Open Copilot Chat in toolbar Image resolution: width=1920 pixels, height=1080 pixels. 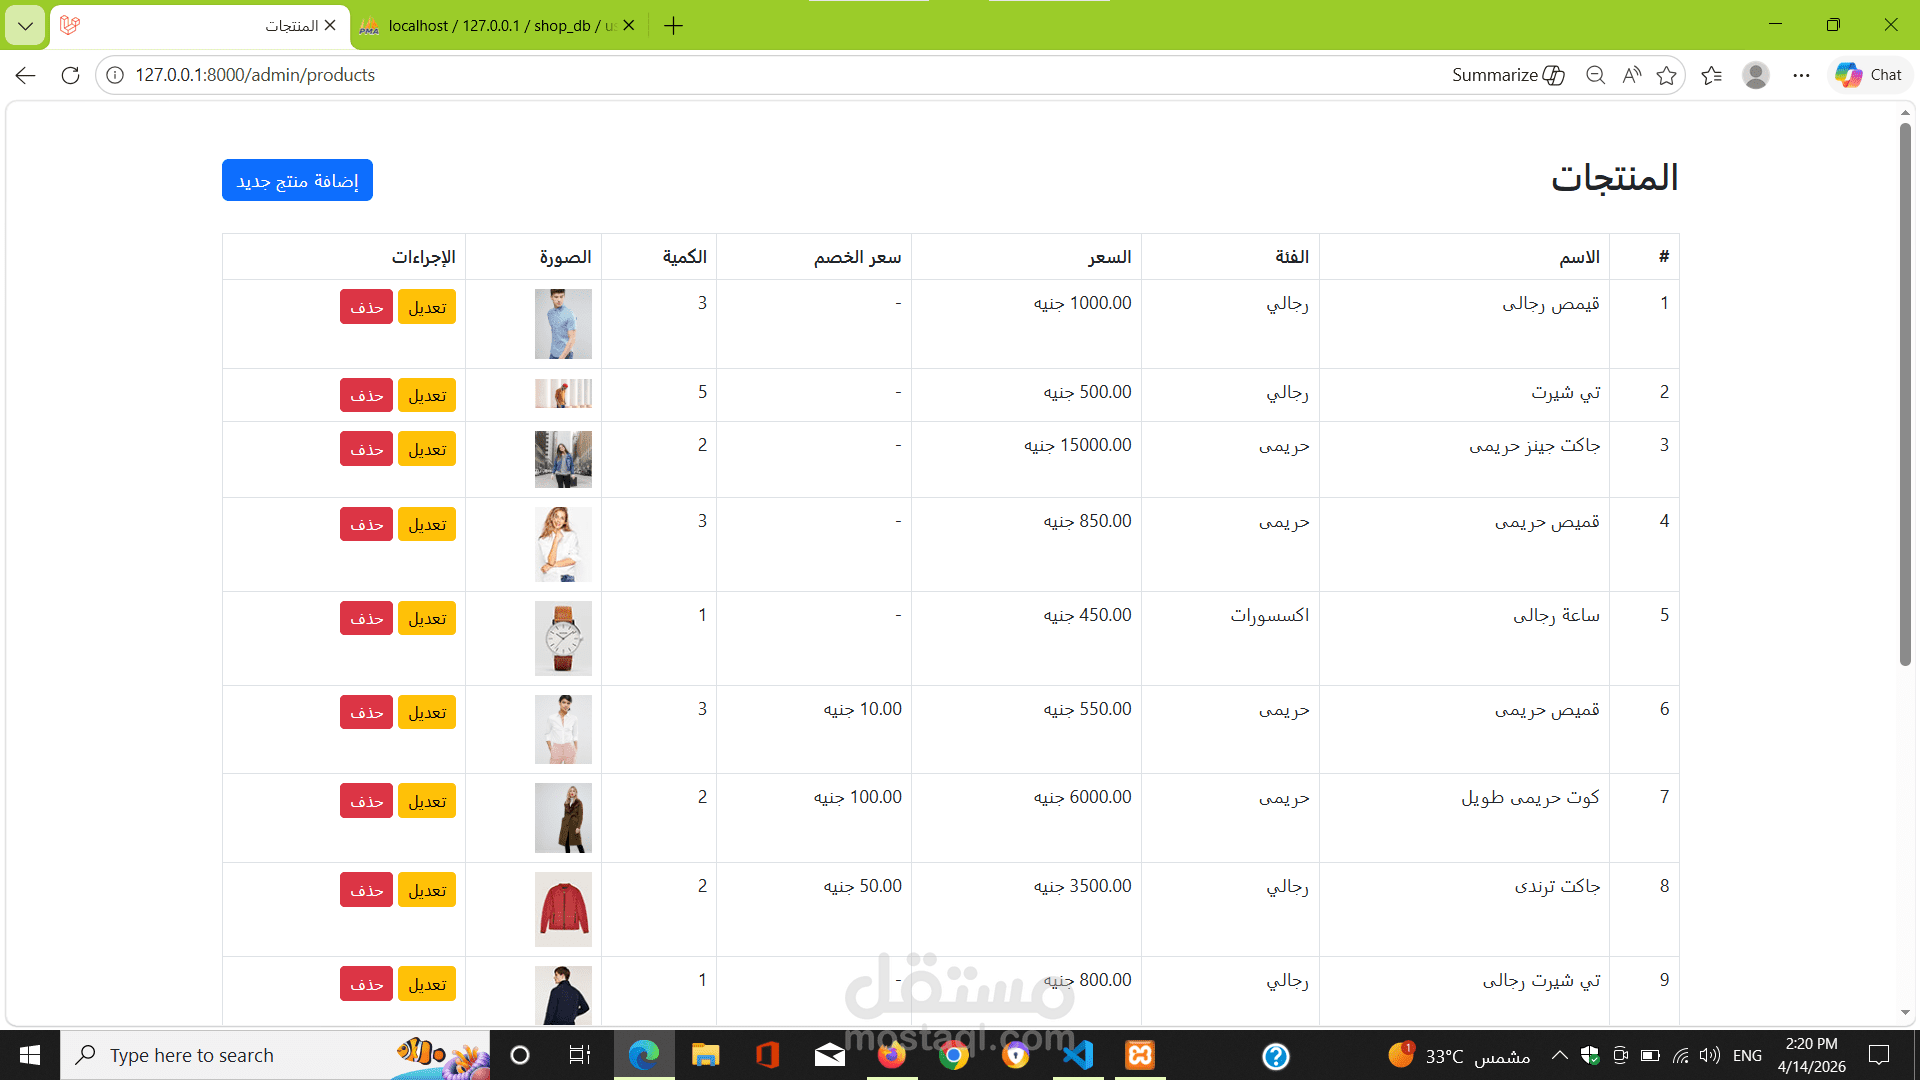tap(1868, 75)
